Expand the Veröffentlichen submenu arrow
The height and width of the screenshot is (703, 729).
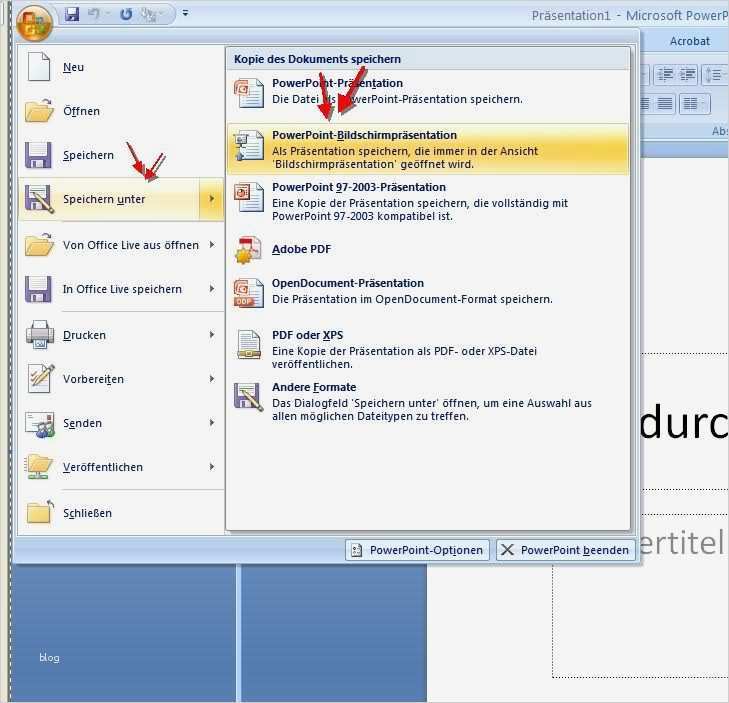212,466
